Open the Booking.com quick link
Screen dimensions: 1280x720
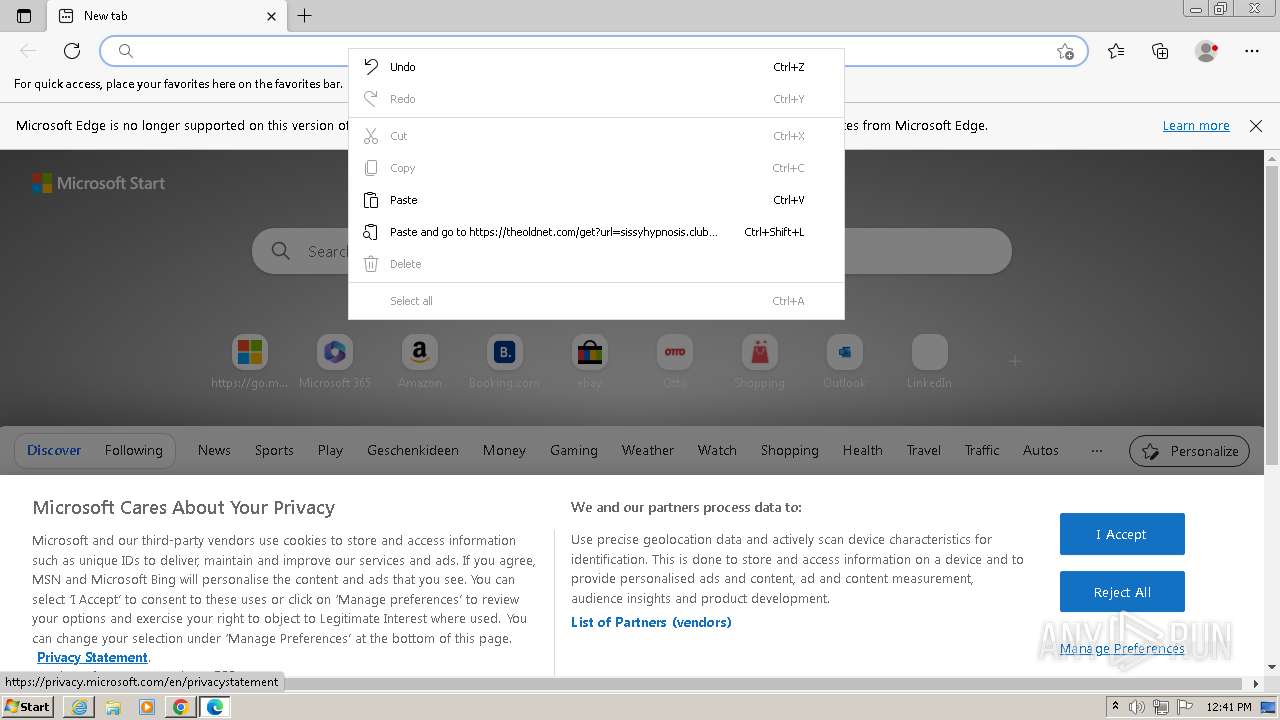click(x=505, y=364)
